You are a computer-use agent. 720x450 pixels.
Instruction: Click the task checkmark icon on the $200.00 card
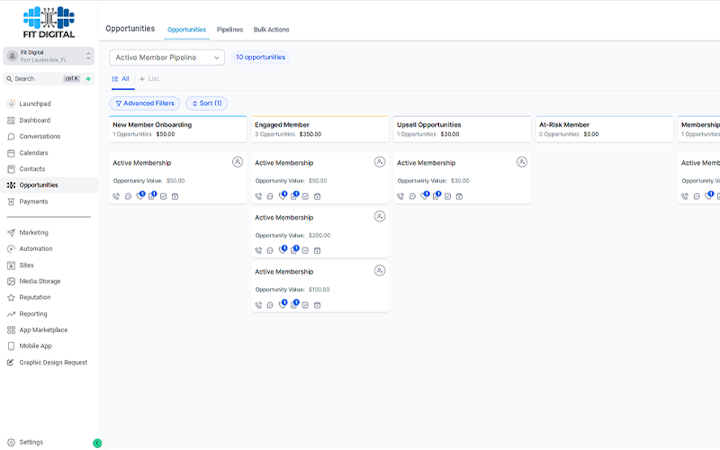tap(305, 250)
